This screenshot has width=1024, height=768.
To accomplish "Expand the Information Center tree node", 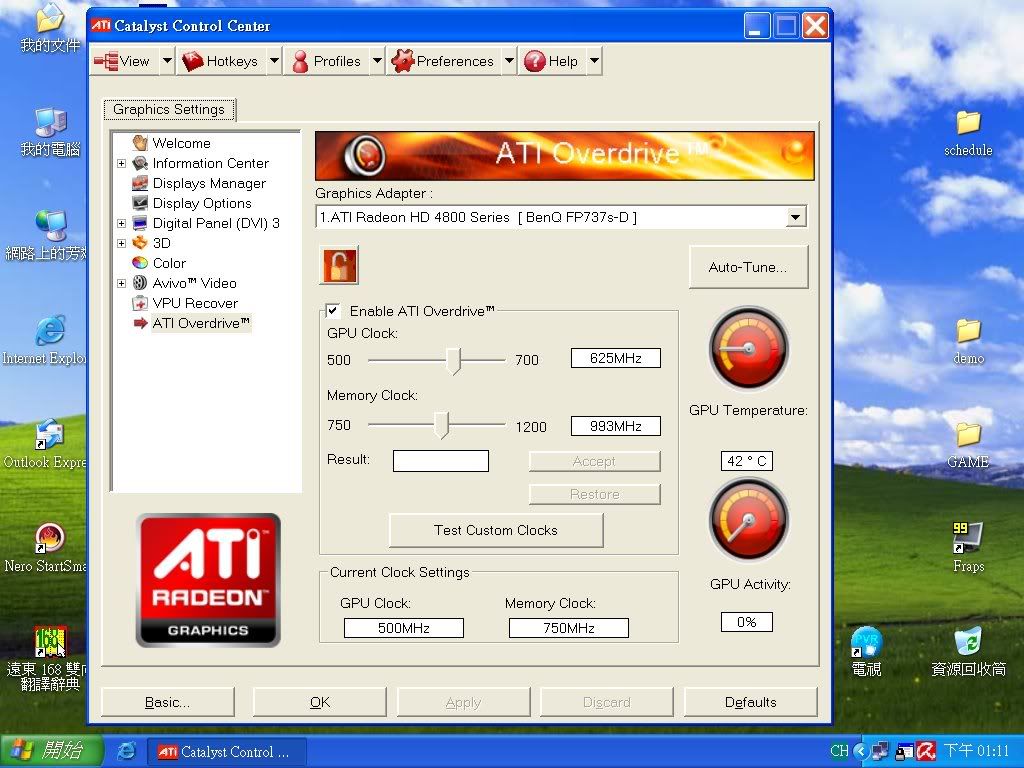I will tap(122, 164).
